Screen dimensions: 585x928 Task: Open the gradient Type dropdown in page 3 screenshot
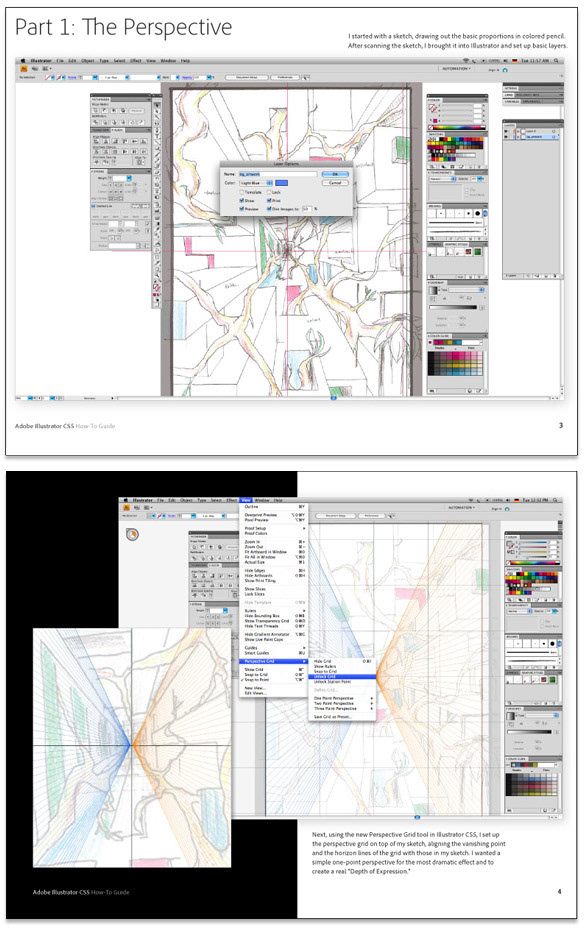(x=467, y=290)
